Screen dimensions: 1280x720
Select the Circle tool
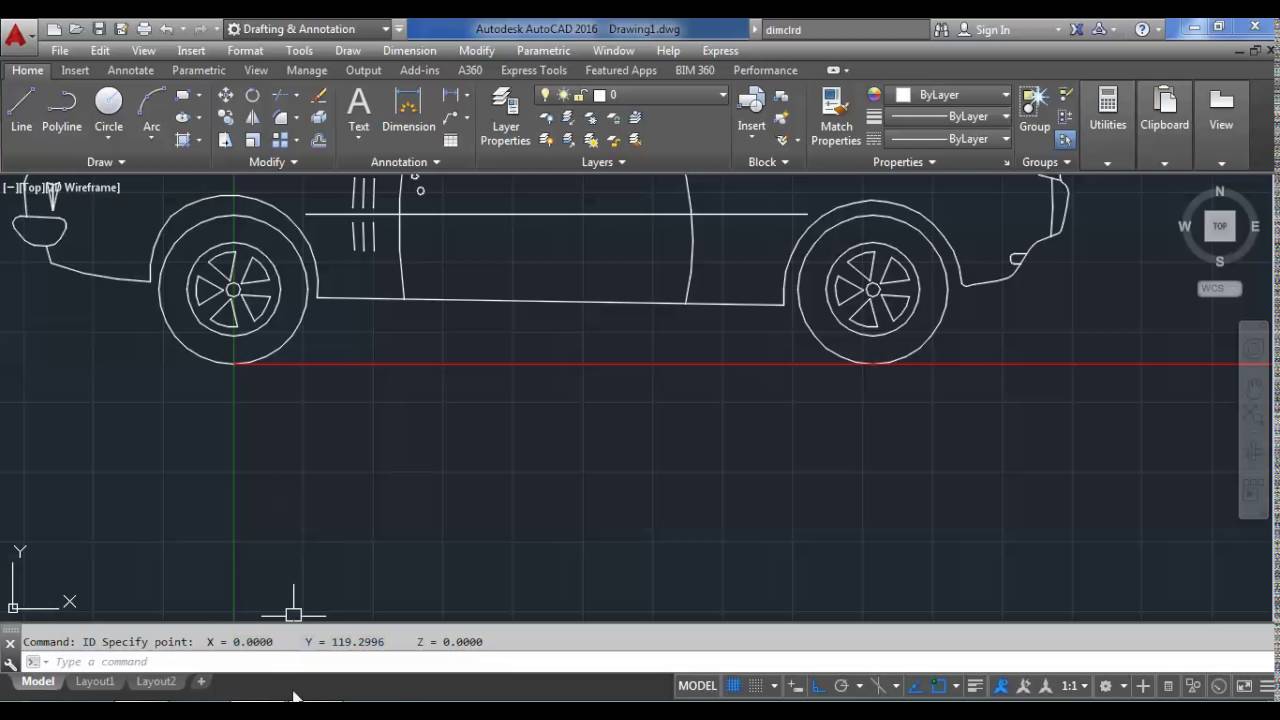click(108, 110)
